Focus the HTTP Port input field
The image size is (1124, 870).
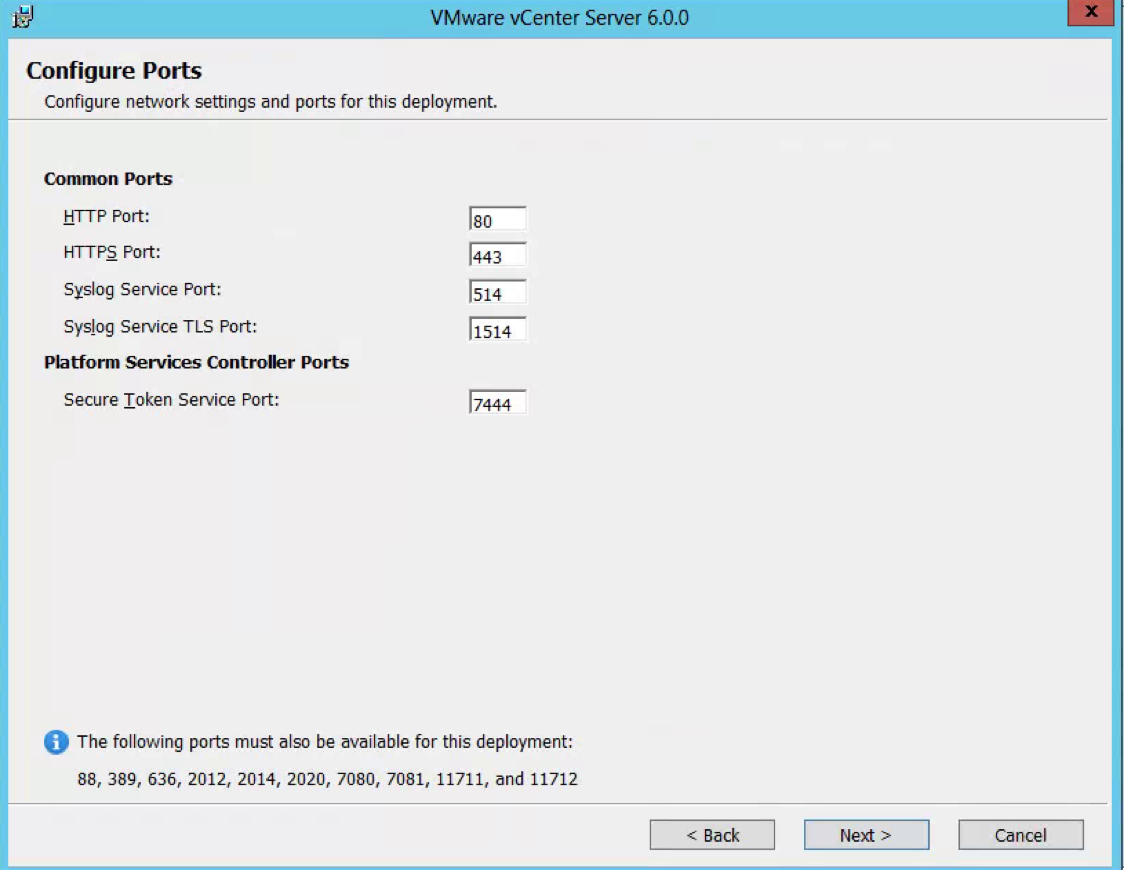click(x=497, y=219)
